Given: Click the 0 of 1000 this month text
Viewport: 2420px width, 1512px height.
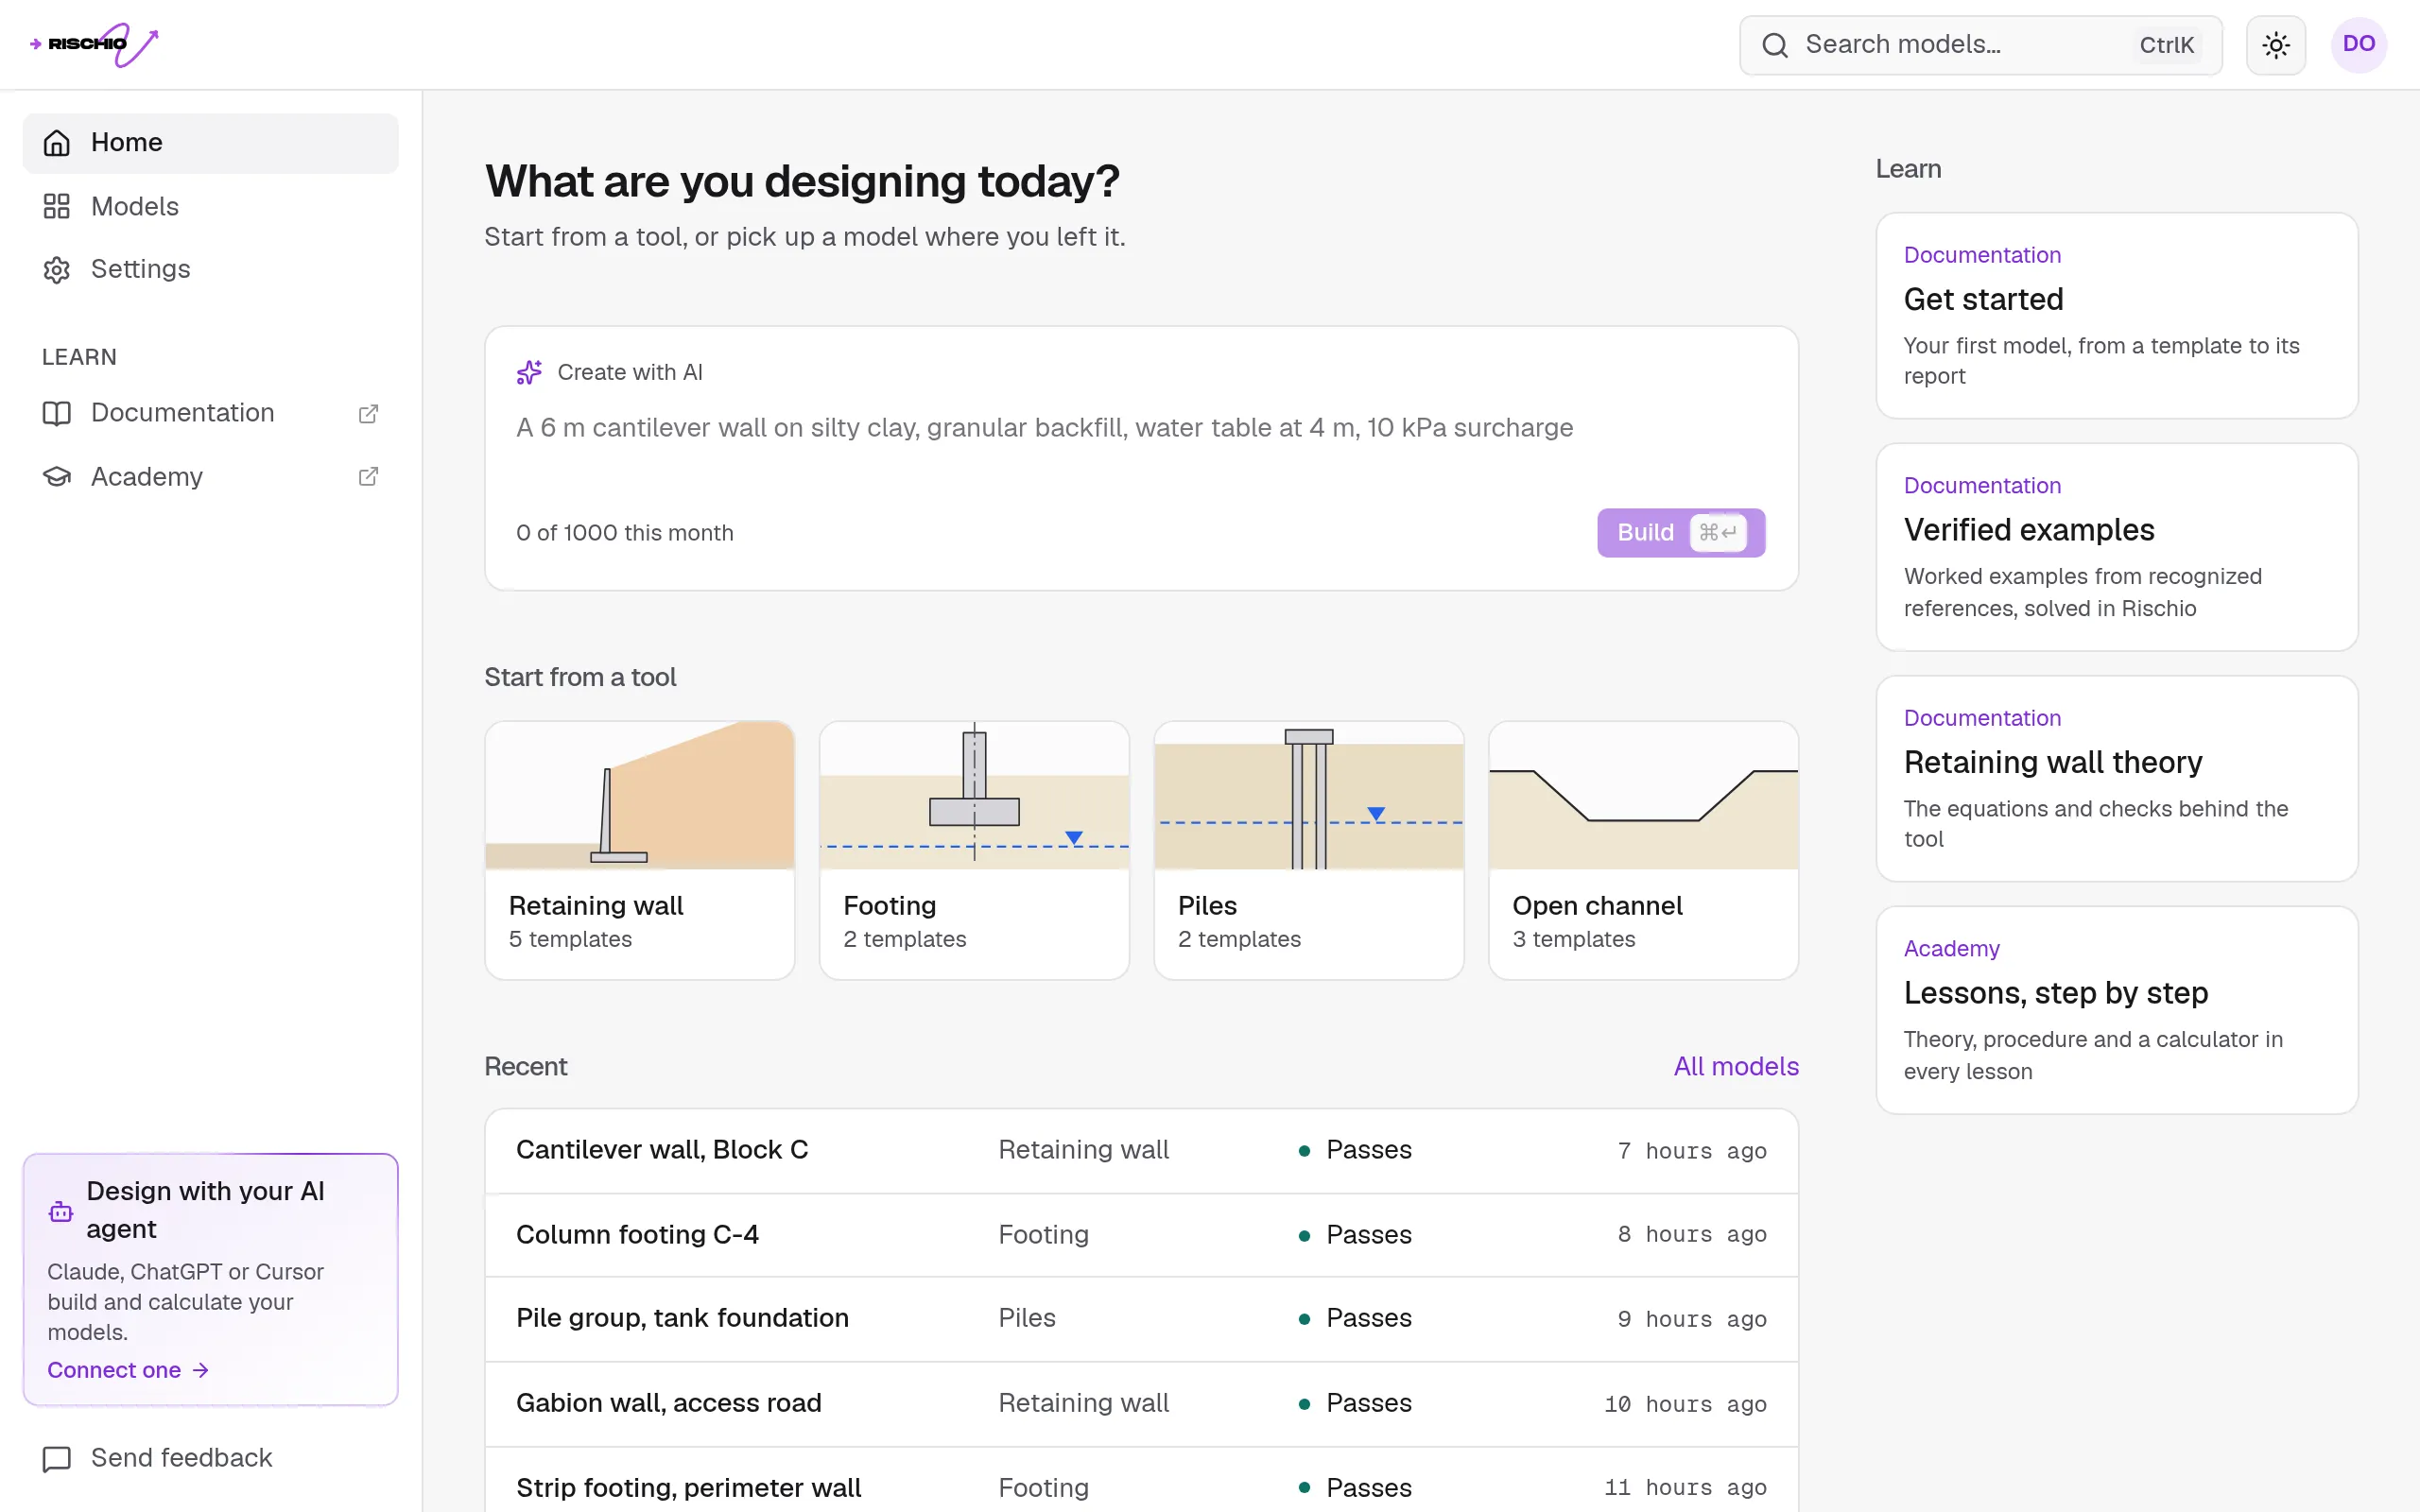Looking at the screenshot, I should pyautogui.click(x=625, y=533).
